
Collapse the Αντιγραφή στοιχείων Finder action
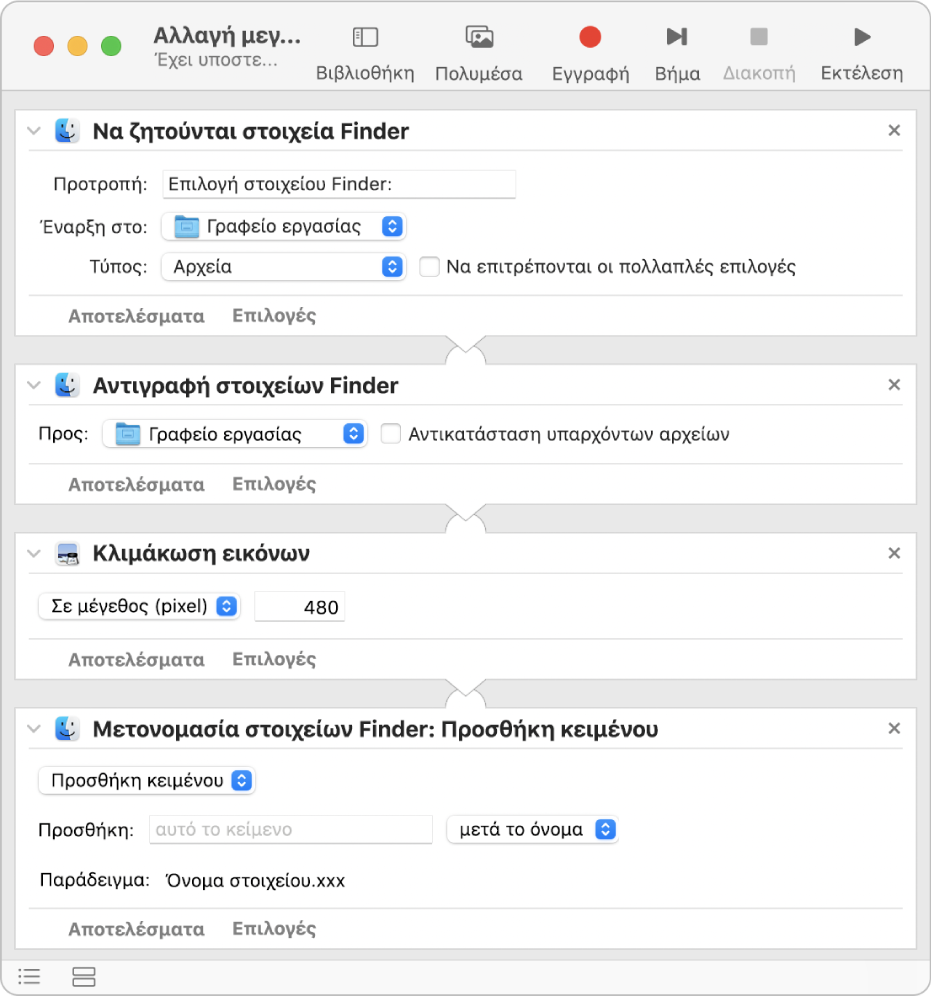(34, 385)
